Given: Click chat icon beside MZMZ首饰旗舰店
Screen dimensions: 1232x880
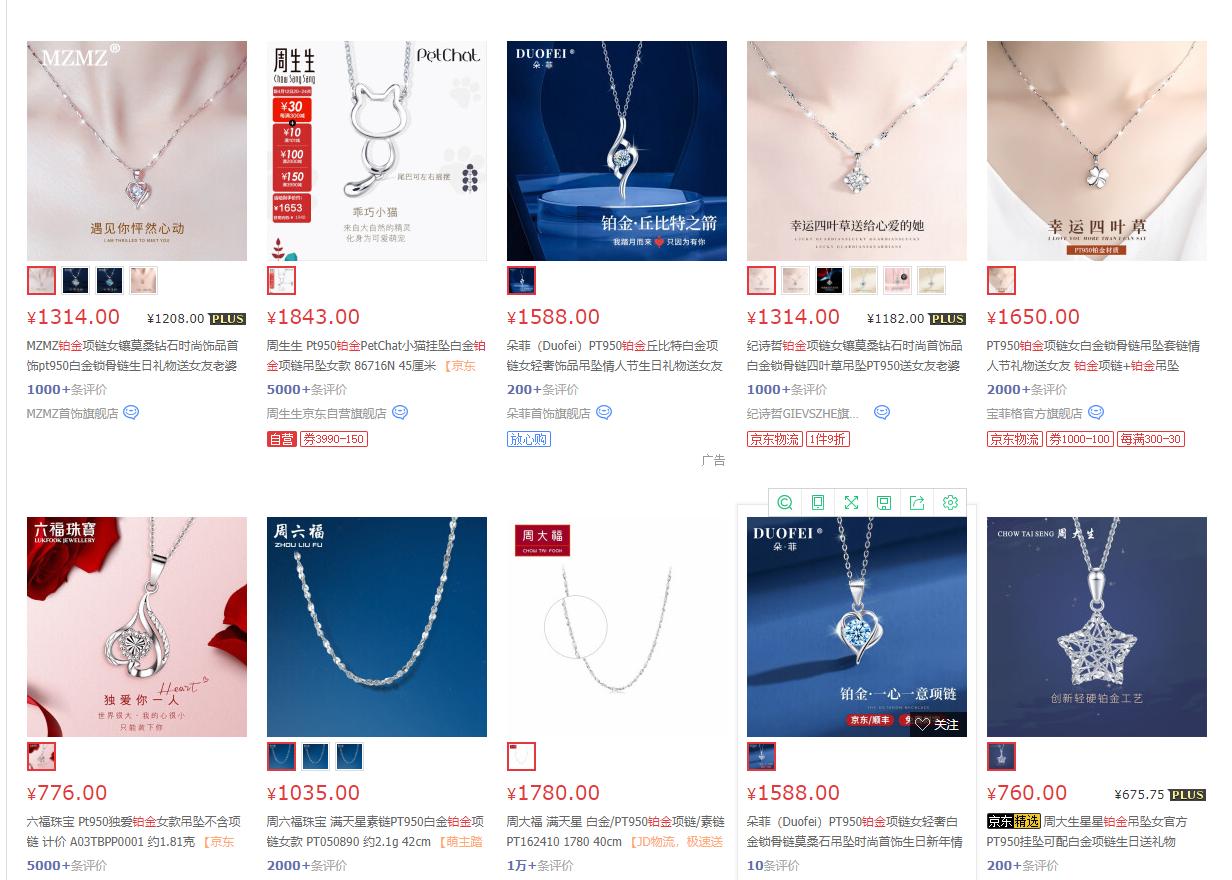Looking at the screenshot, I should tap(131, 413).
